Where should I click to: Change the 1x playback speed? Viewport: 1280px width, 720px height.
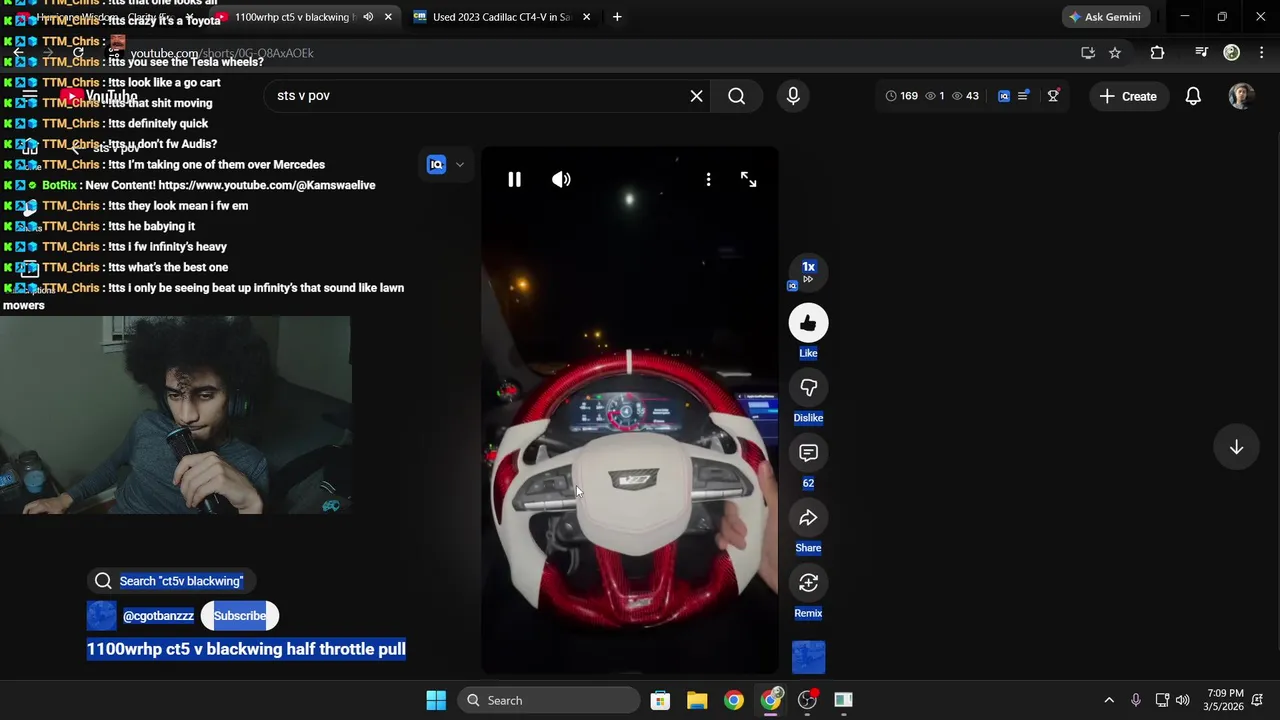click(x=808, y=272)
